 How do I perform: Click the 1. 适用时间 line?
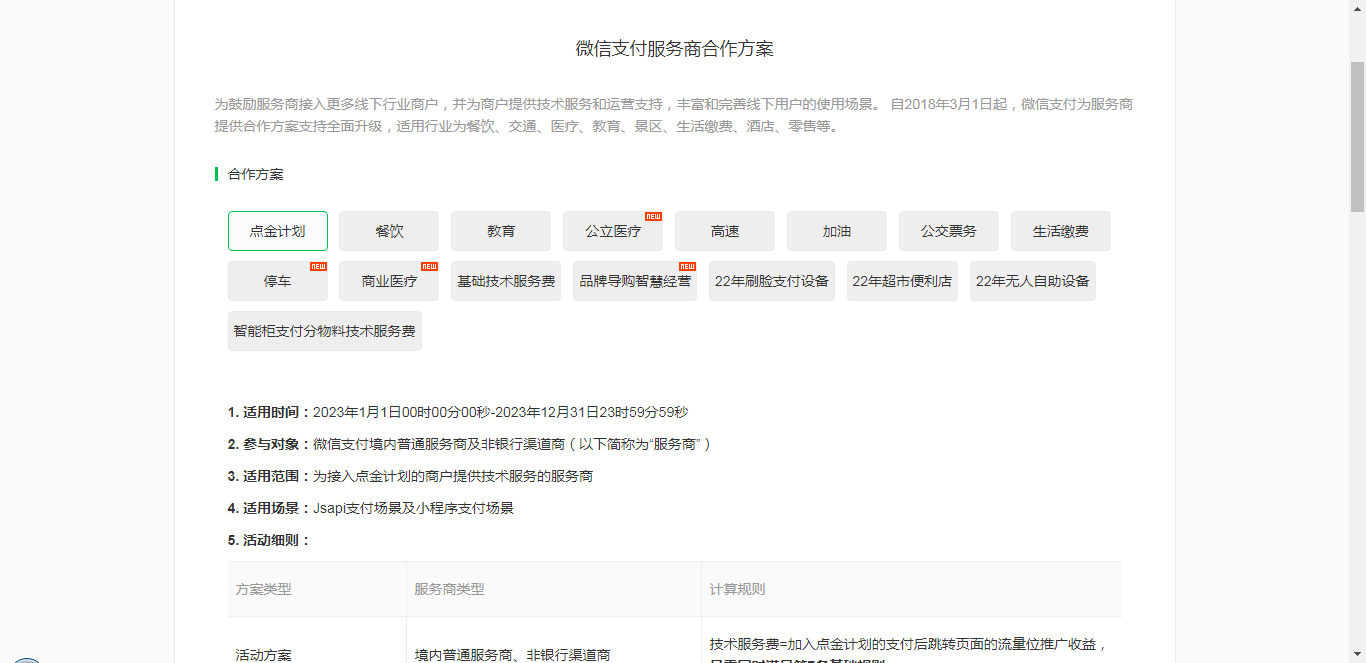[x=458, y=412]
